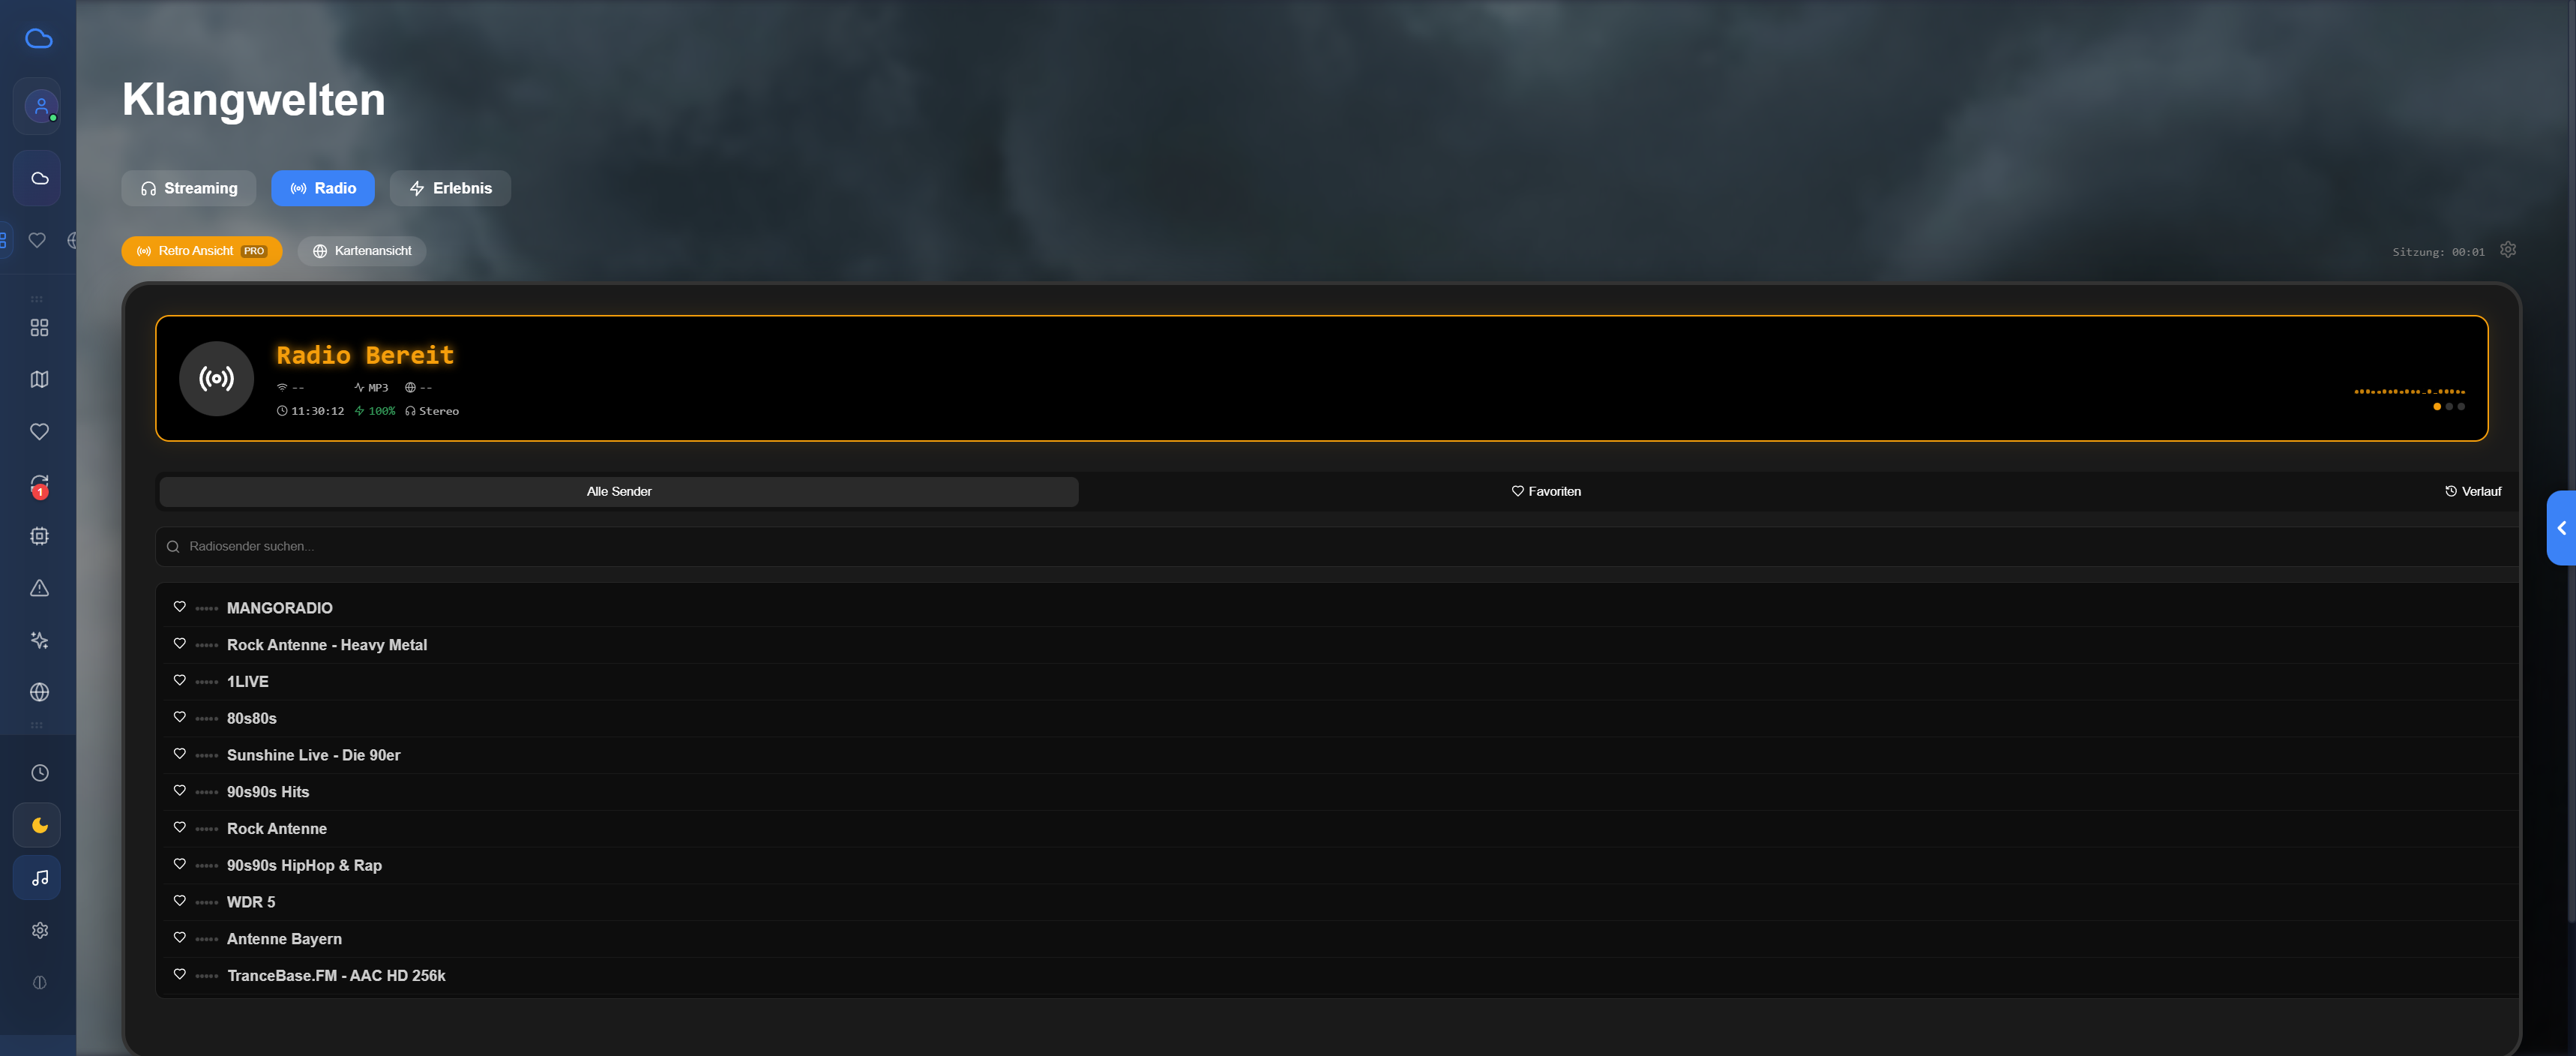Screen dimensions: 2576x1056
Task: Switch to Kartenansicht view
Action: click(361, 251)
